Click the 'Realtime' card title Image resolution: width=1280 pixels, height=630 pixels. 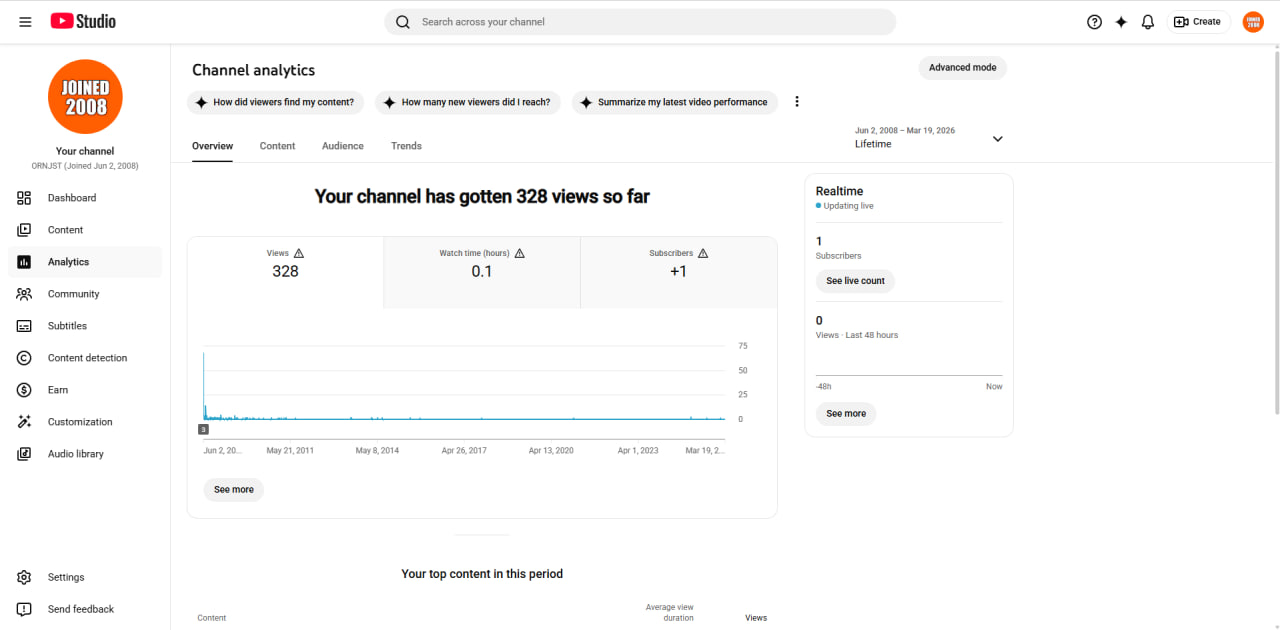839,191
